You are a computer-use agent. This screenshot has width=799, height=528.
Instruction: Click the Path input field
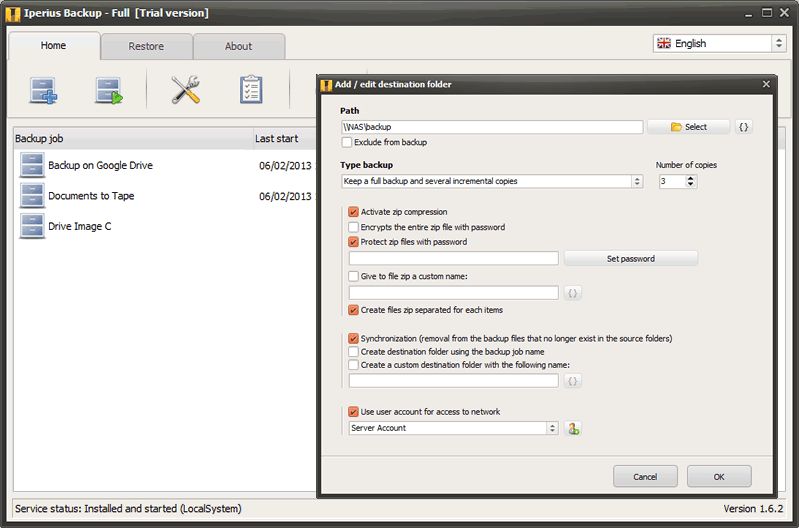click(x=491, y=127)
